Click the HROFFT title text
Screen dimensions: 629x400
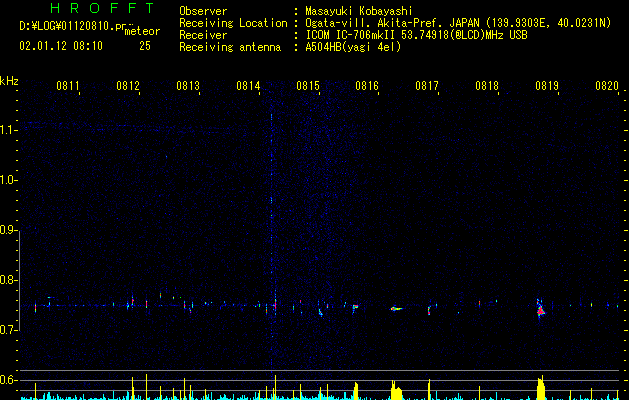[103, 8]
